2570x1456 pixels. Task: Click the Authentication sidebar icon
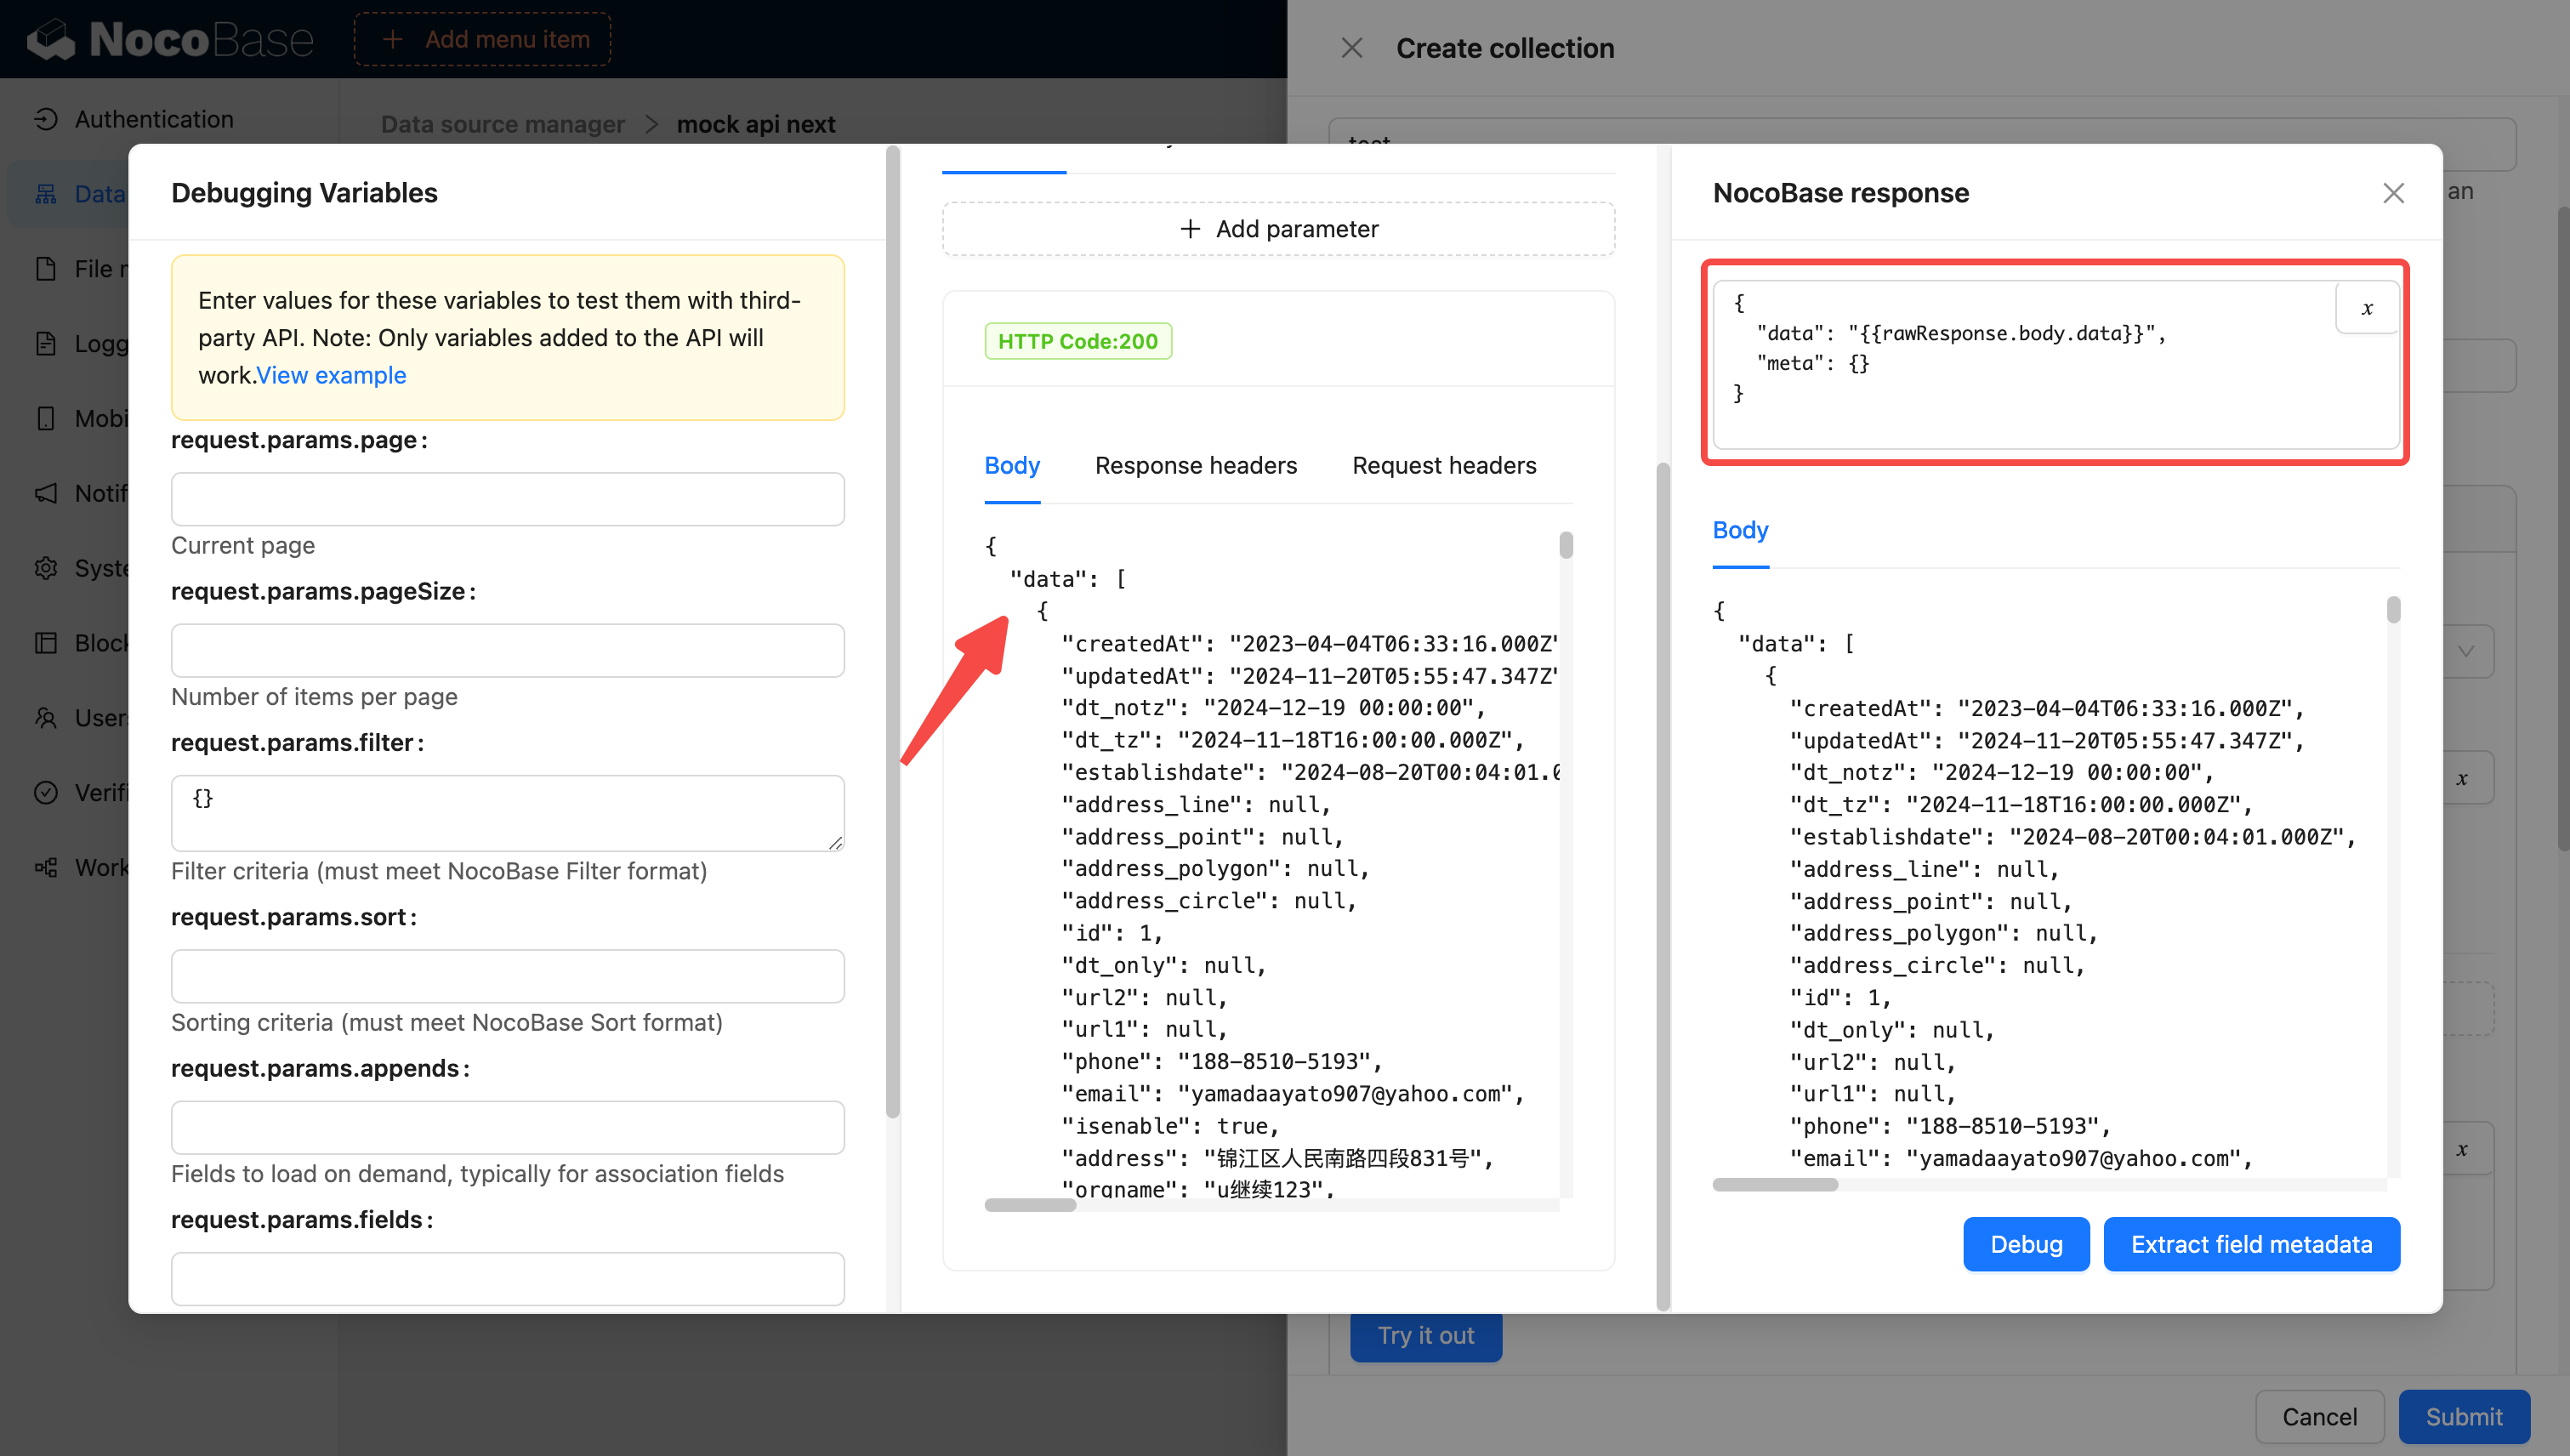[46, 119]
